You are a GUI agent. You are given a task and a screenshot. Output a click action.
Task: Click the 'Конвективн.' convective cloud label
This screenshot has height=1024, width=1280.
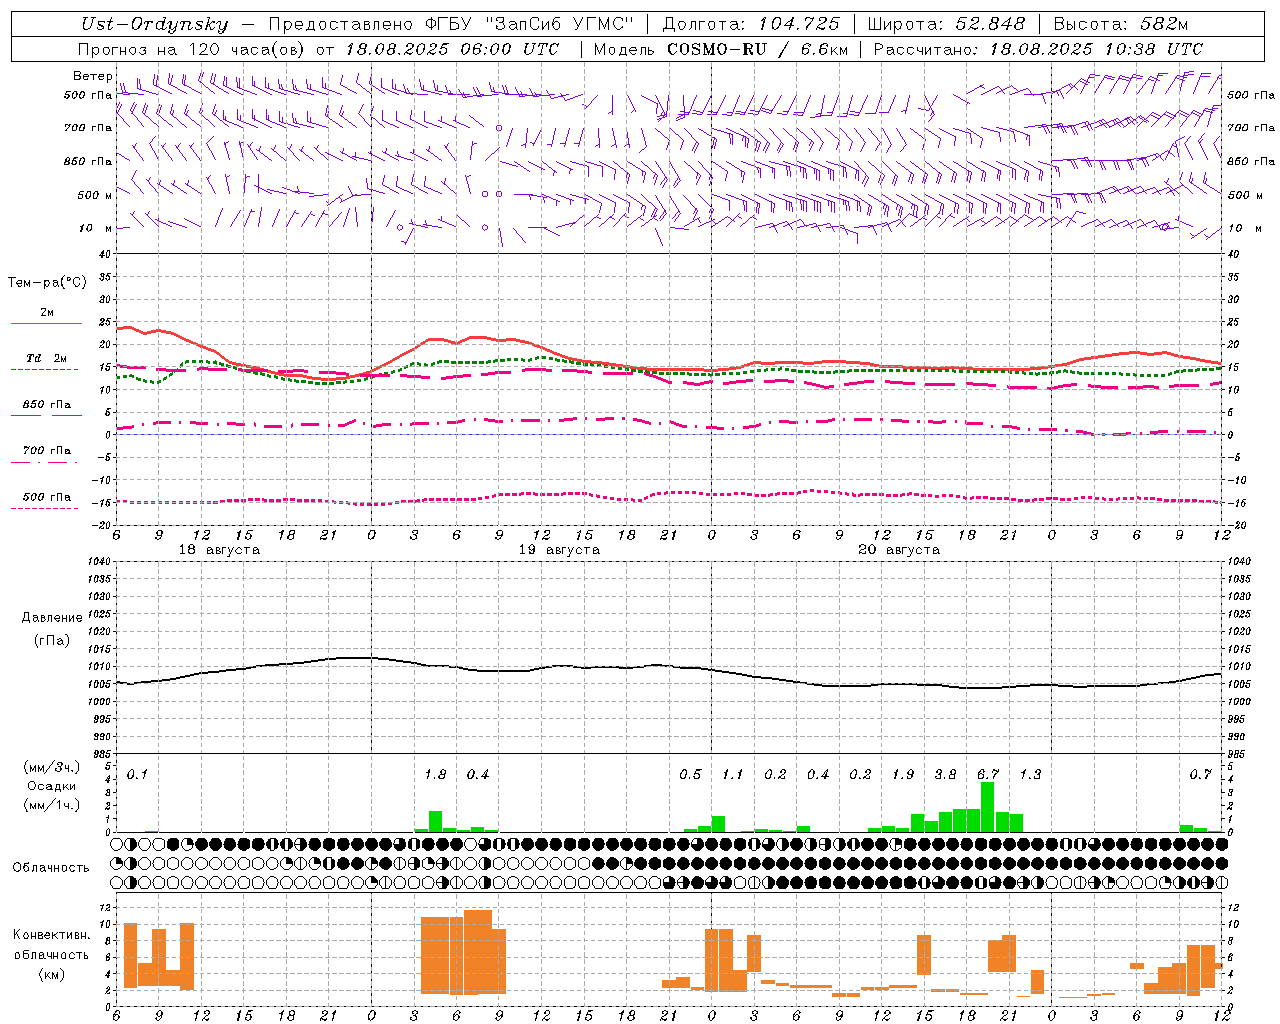click(51, 935)
